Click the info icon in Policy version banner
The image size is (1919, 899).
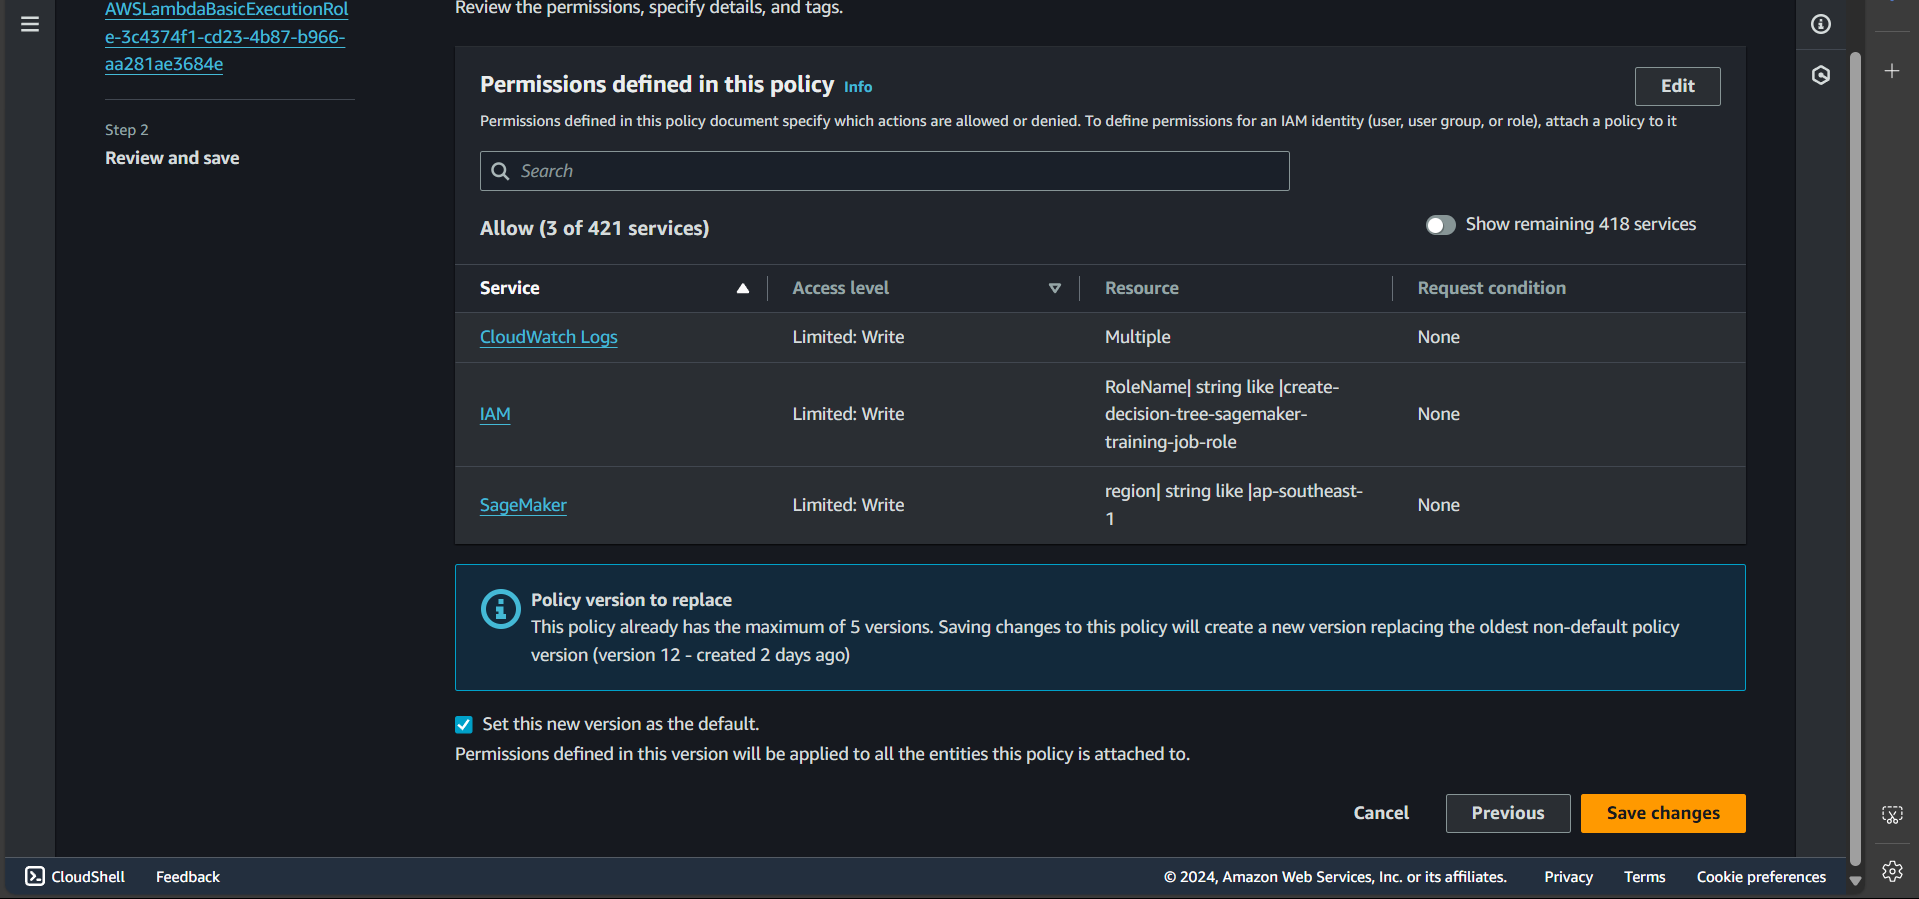click(500, 609)
